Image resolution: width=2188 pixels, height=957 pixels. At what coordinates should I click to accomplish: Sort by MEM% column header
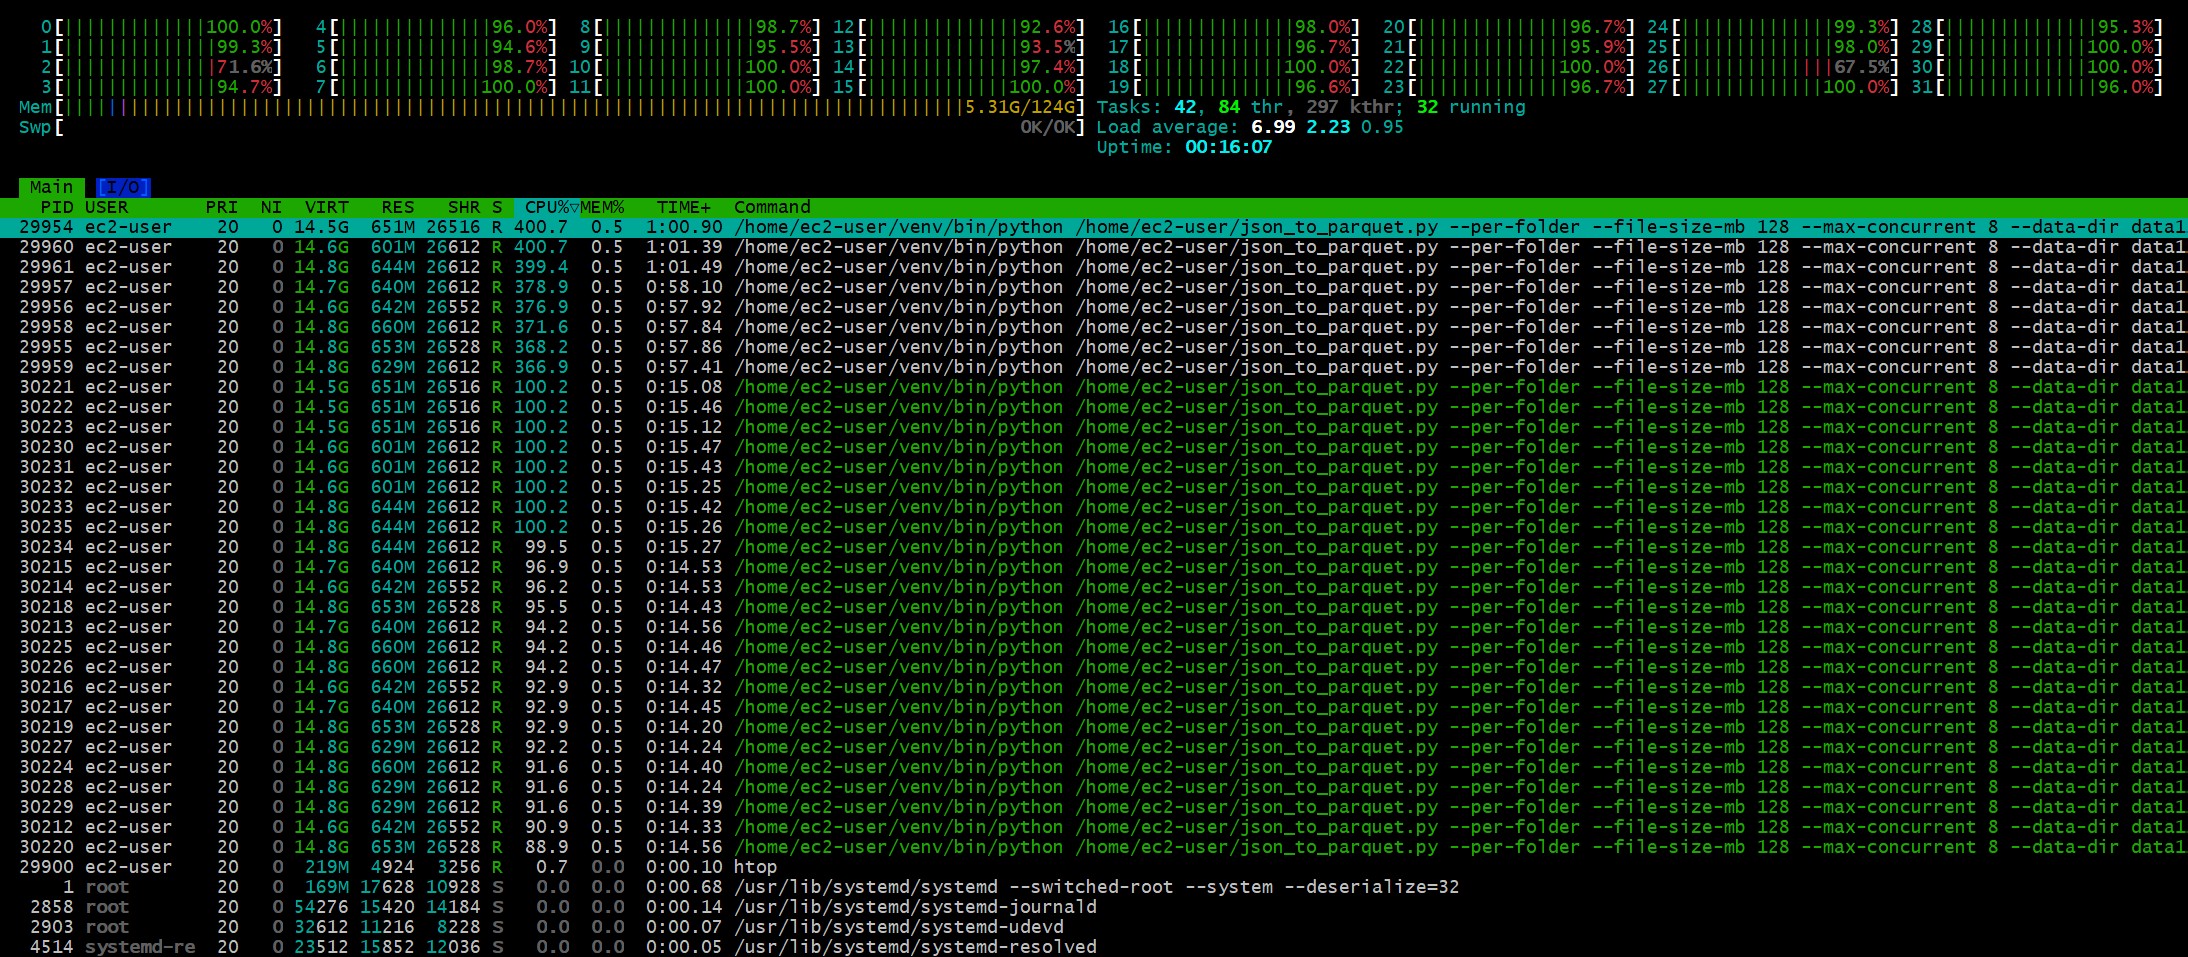click(602, 207)
